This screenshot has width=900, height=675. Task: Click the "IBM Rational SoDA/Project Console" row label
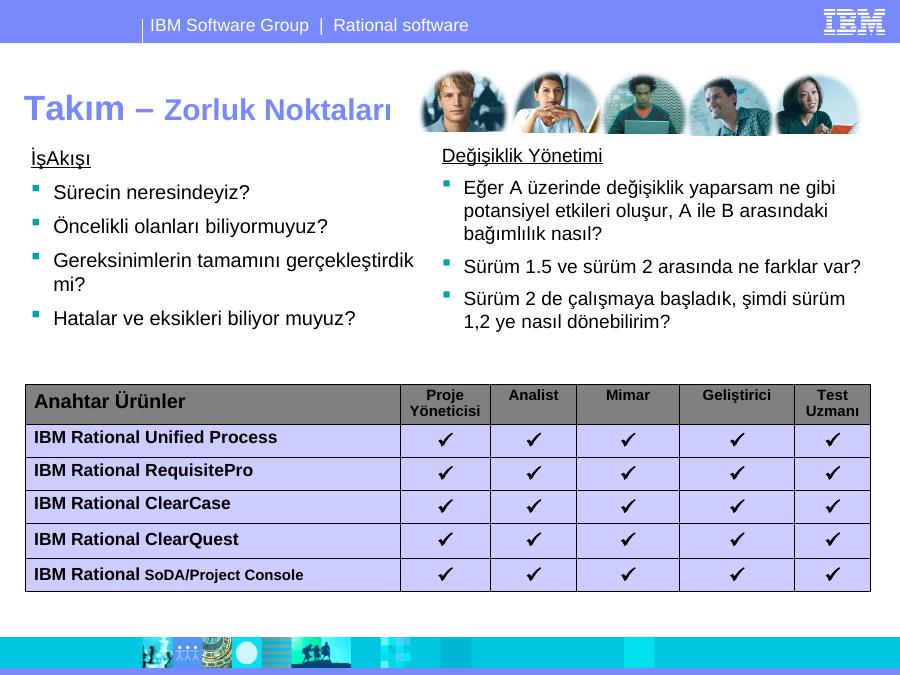tap(169, 575)
